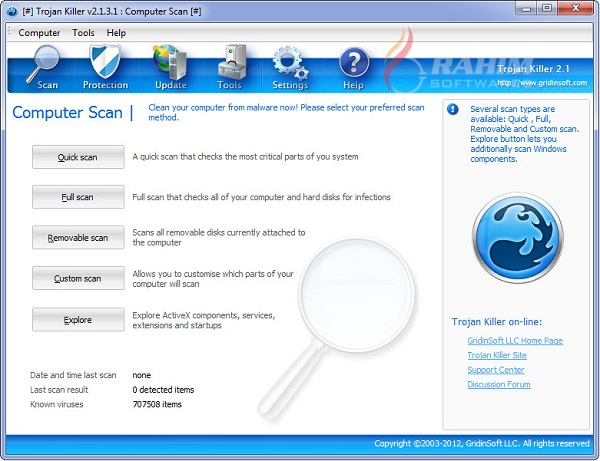The image size is (600, 461).
Task: Click the app icon in title bar
Action: tap(12, 11)
